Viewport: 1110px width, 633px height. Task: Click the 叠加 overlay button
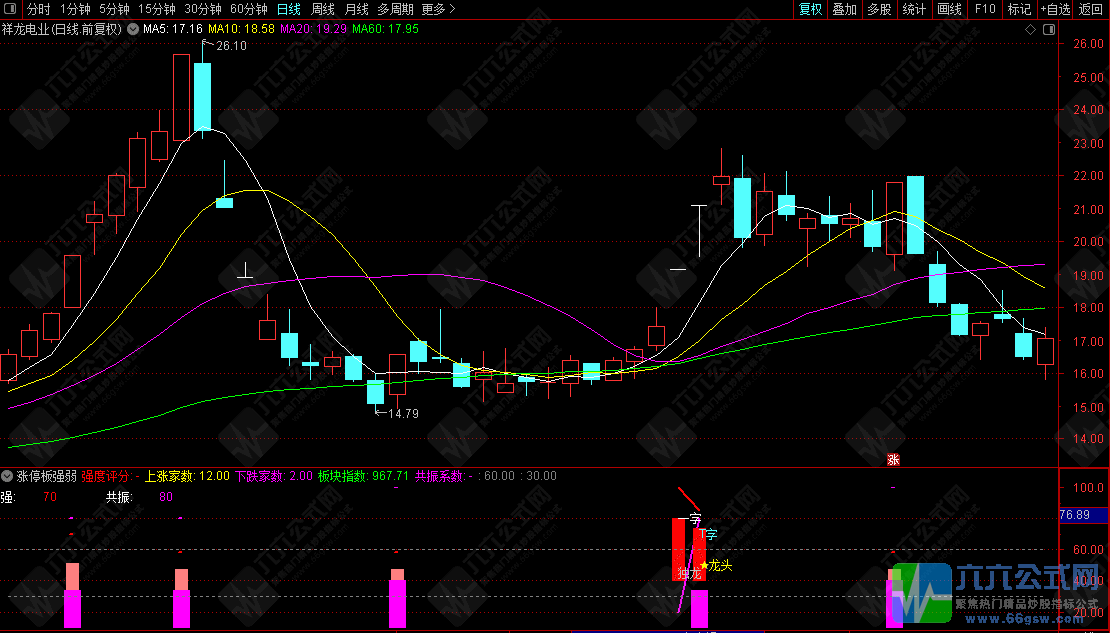pyautogui.click(x=845, y=9)
